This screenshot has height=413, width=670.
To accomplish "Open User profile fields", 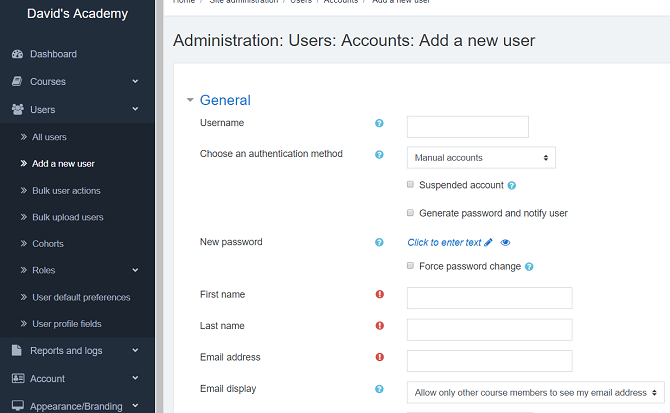I will (67, 324).
